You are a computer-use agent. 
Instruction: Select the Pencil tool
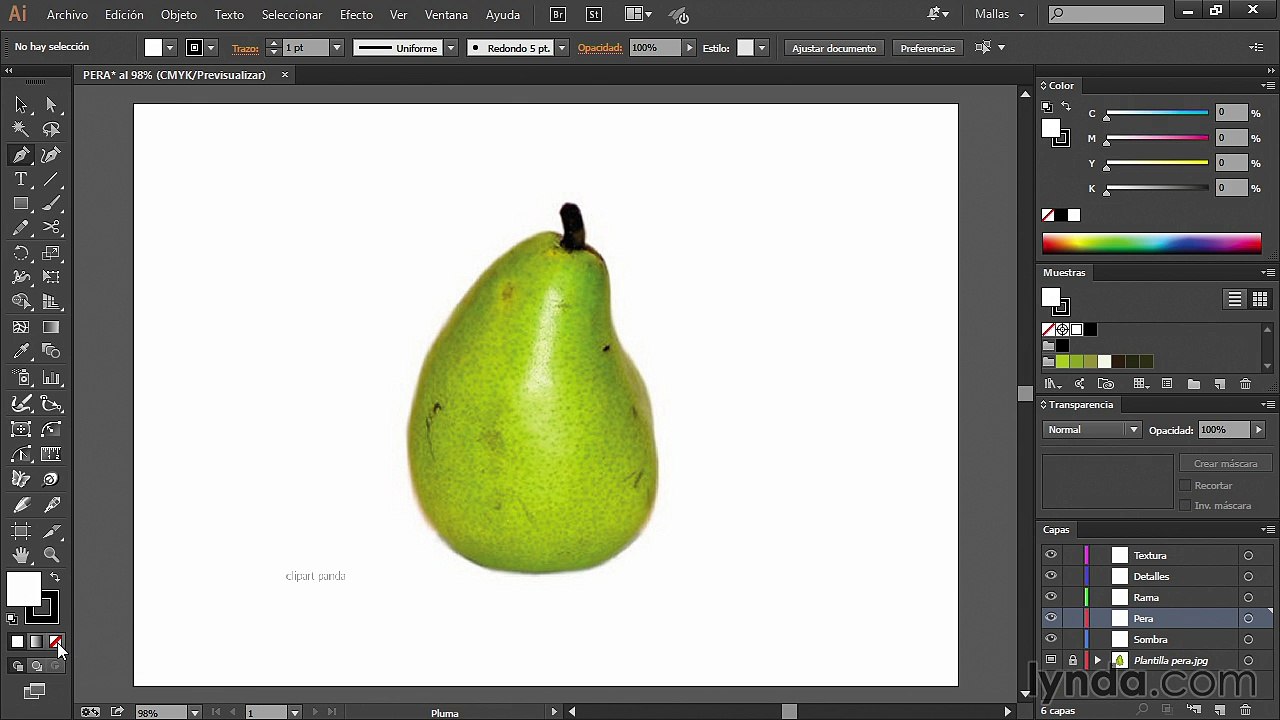point(21,228)
